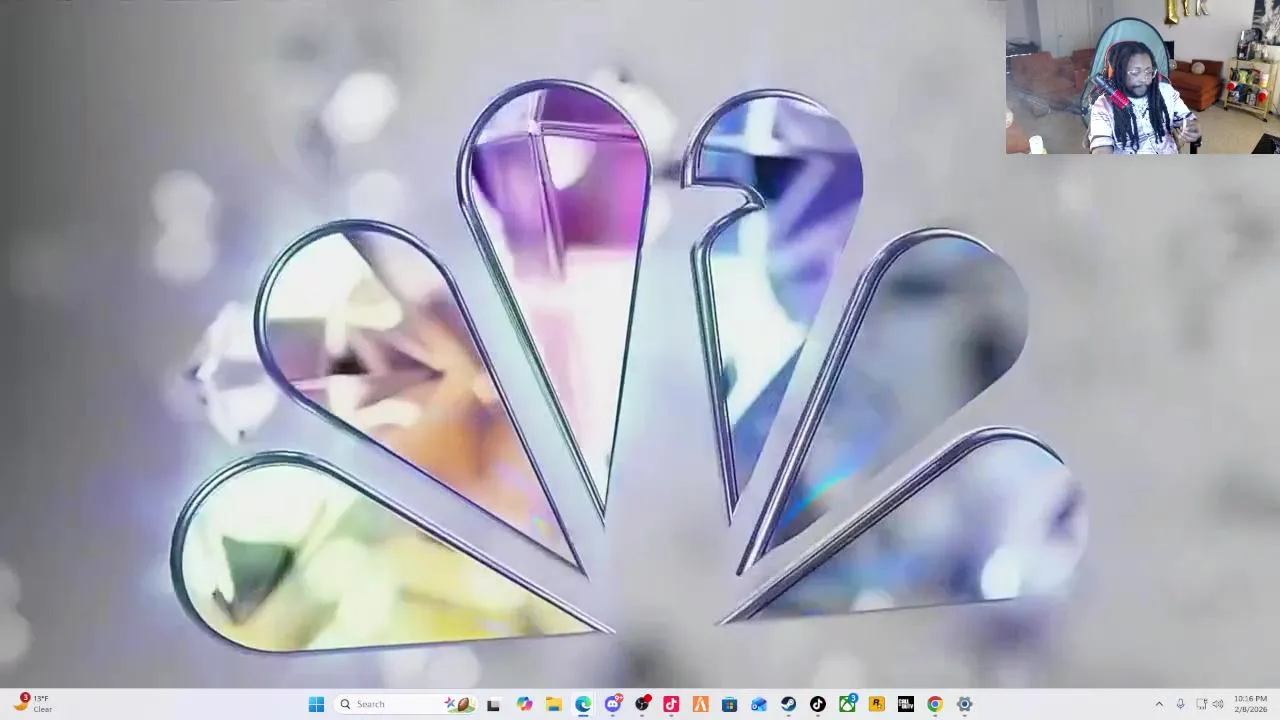Open weather widget showing 13°F Clear
The width and height of the screenshot is (1280, 720).
pos(32,704)
